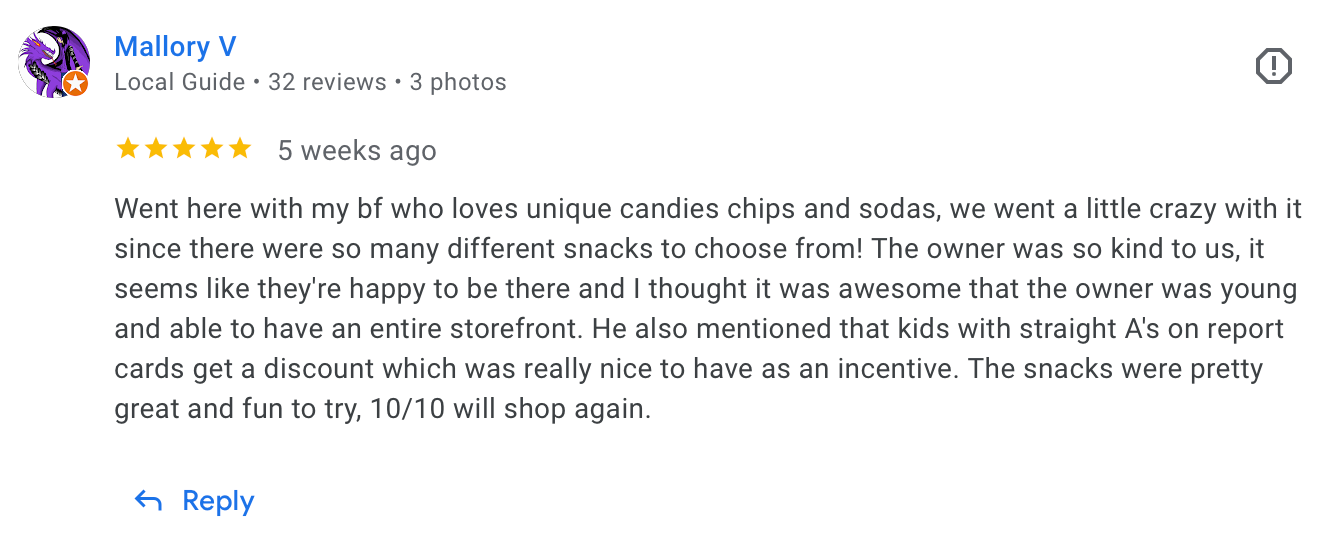Open the Mallory V profile link
1344x550 pixels.
point(175,47)
